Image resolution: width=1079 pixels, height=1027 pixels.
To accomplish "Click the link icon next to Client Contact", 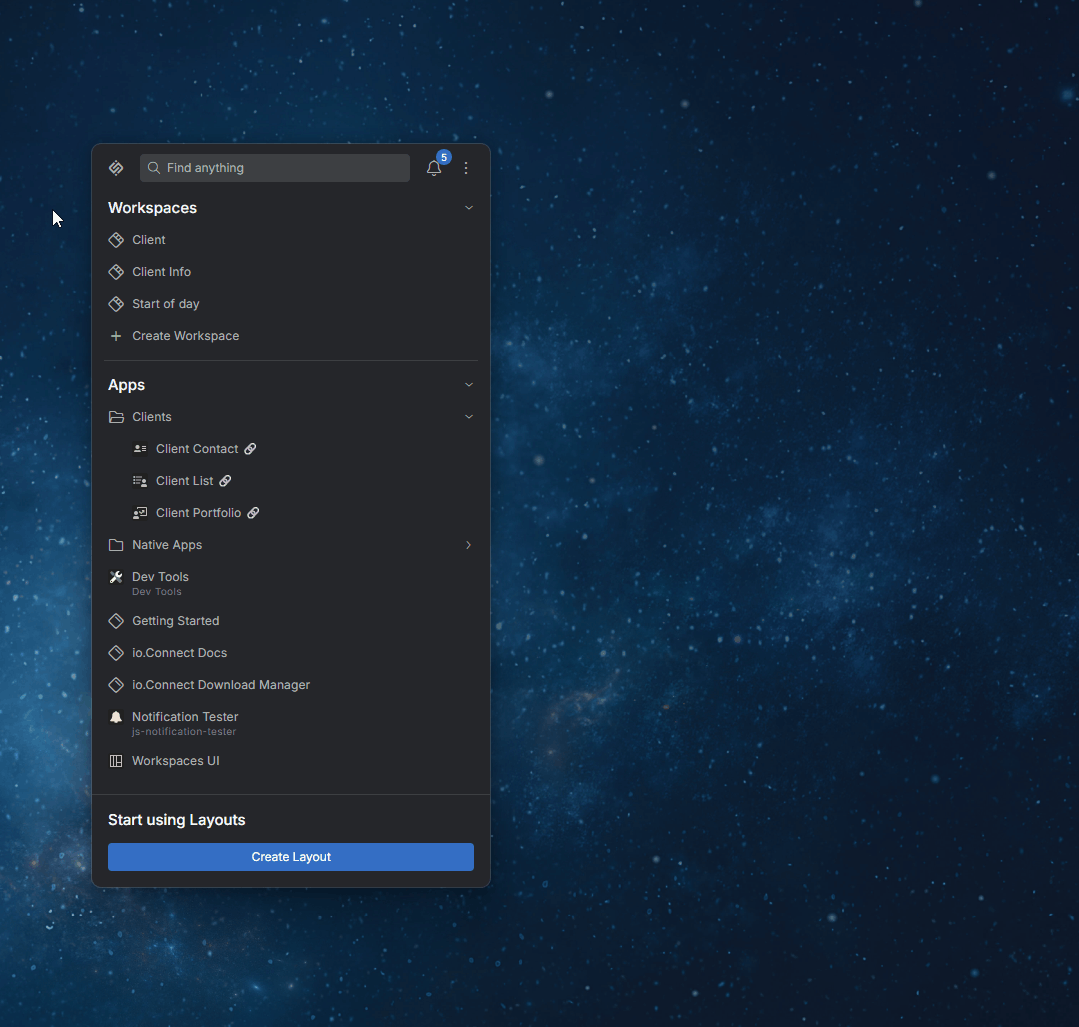I will [x=250, y=449].
